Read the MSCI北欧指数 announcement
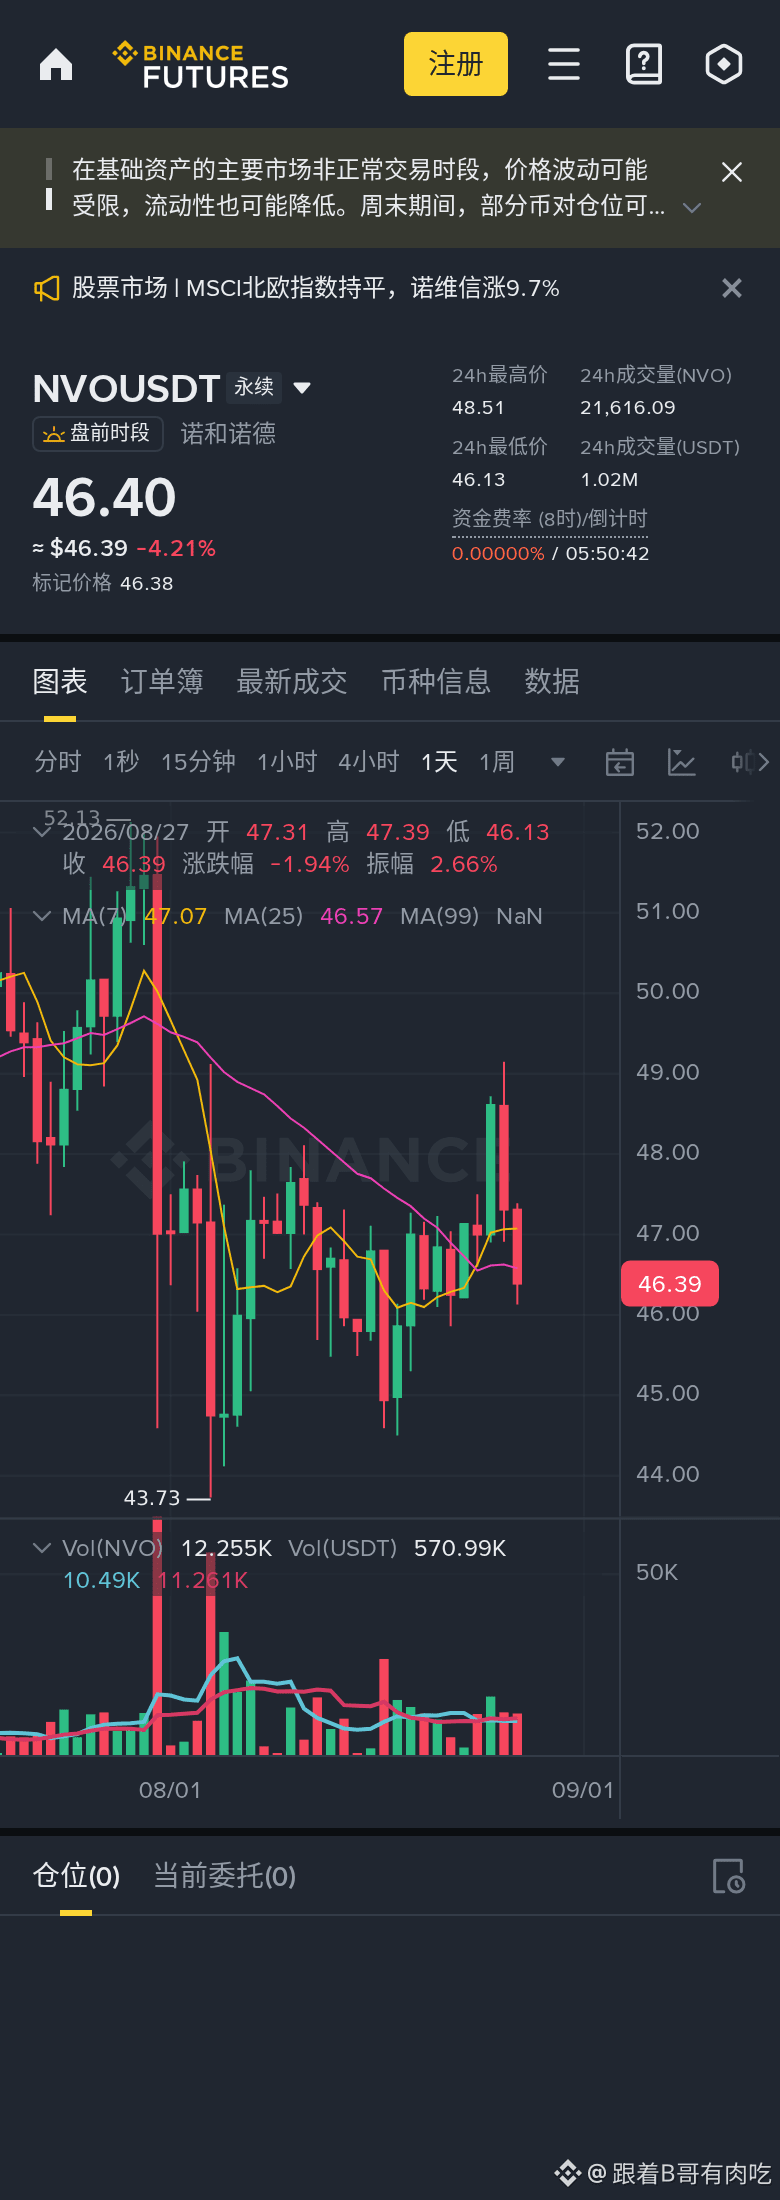This screenshot has height=2200, width=780. click(x=316, y=288)
